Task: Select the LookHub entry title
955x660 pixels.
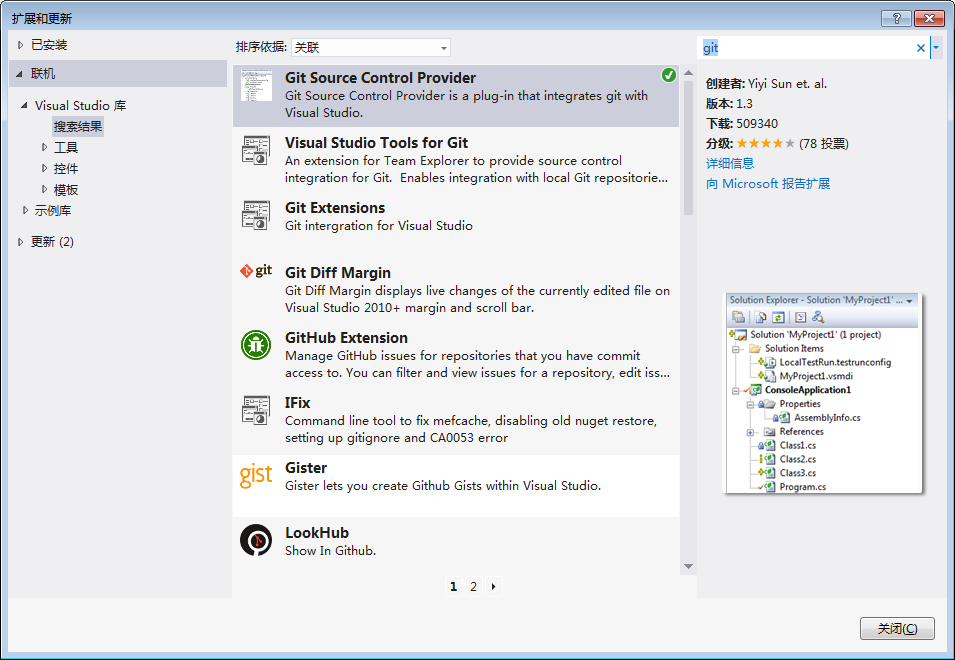Action: [317, 533]
